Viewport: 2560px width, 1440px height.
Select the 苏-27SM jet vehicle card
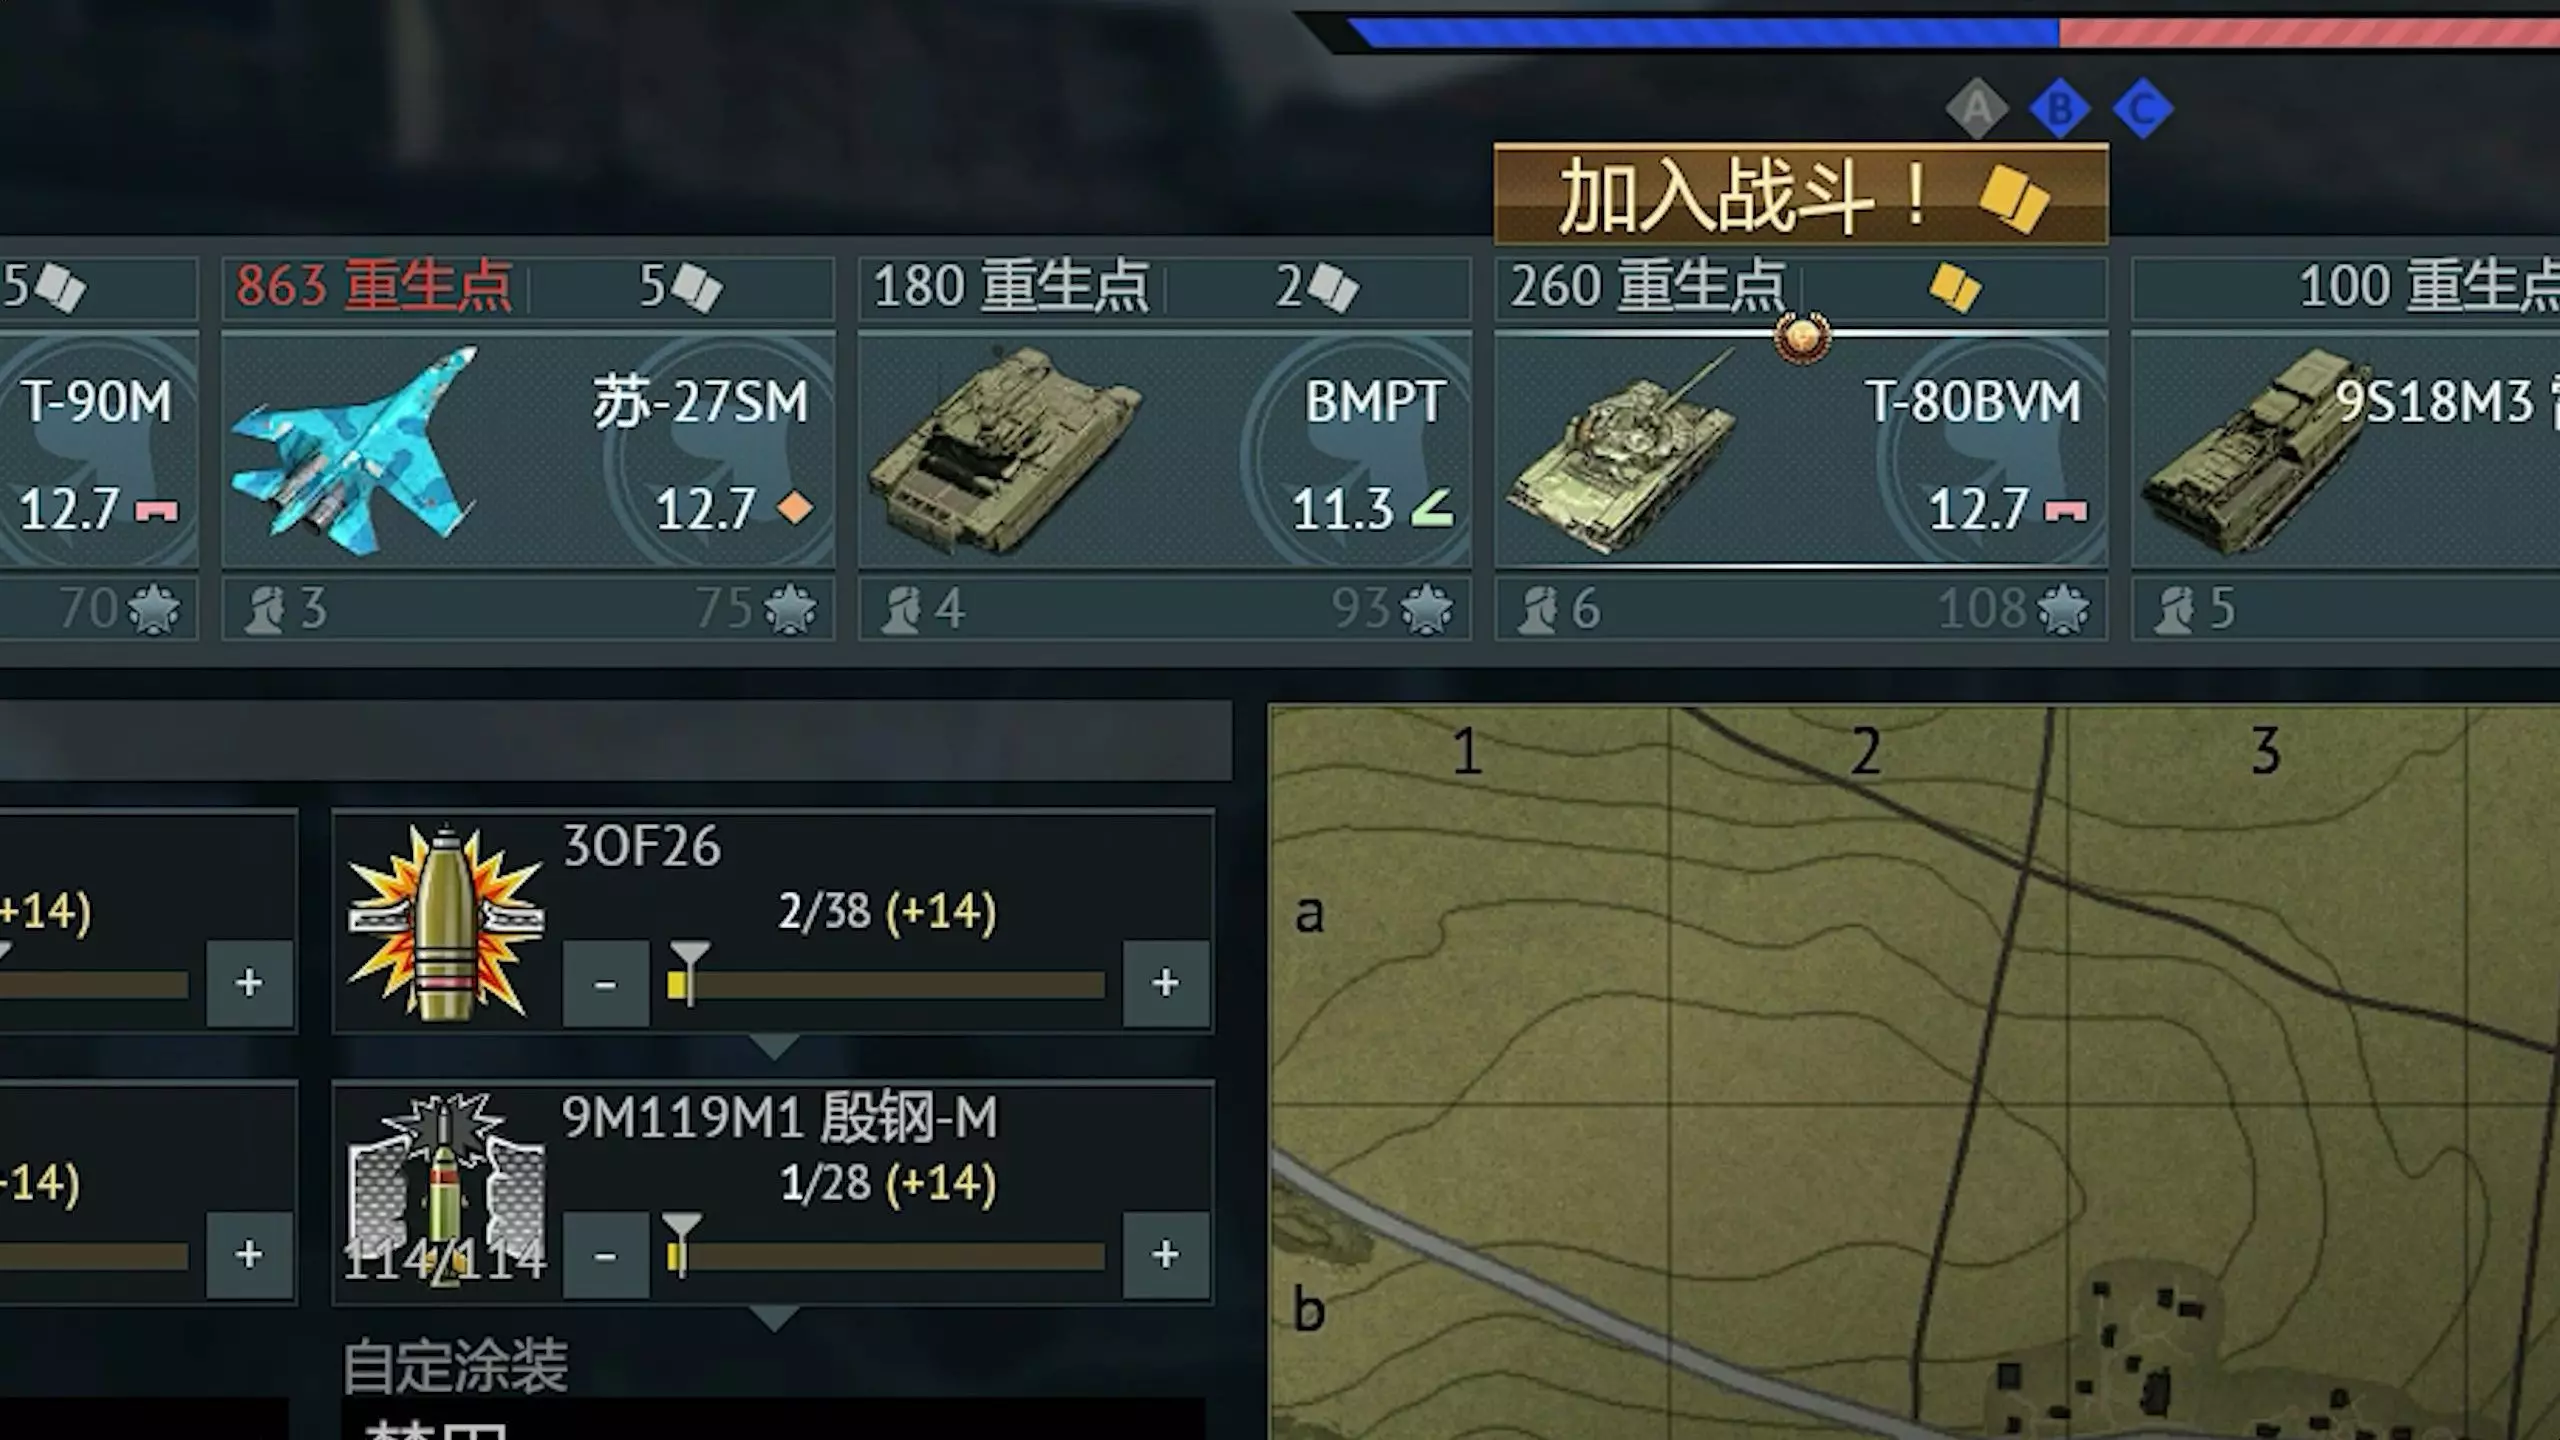(x=528, y=450)
